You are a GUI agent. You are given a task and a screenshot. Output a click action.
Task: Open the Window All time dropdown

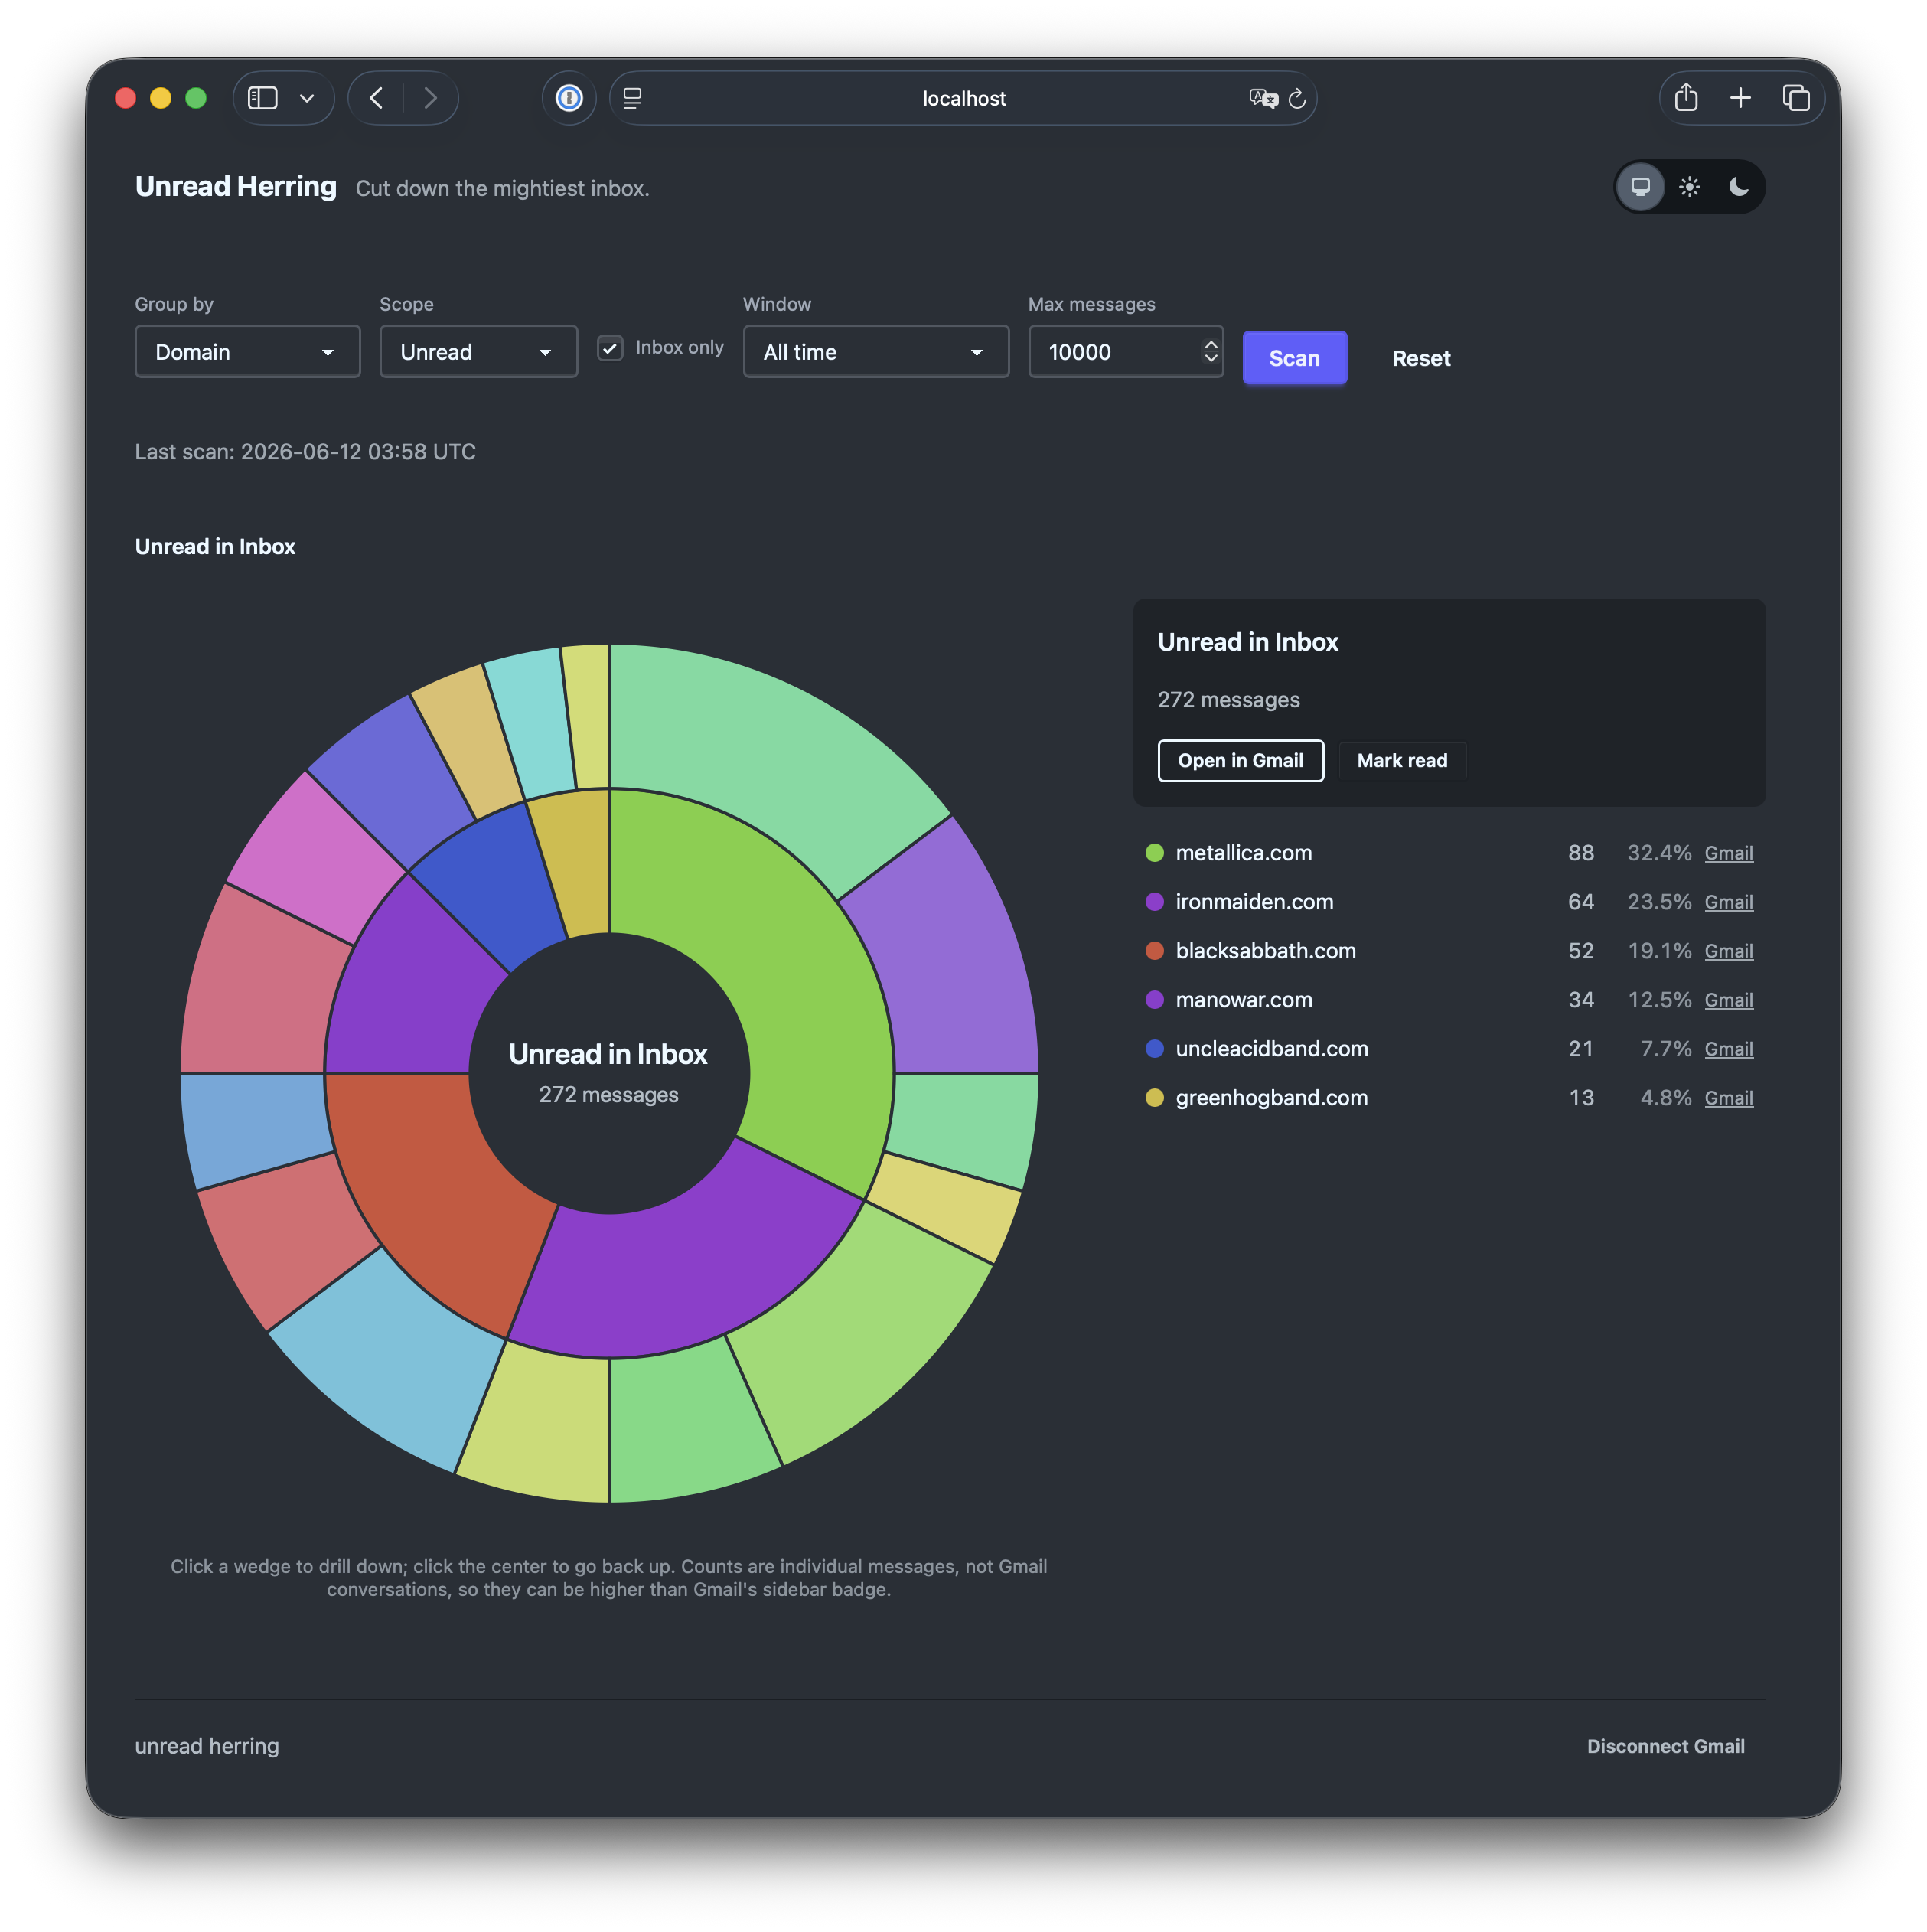click(x=875, y=351)
